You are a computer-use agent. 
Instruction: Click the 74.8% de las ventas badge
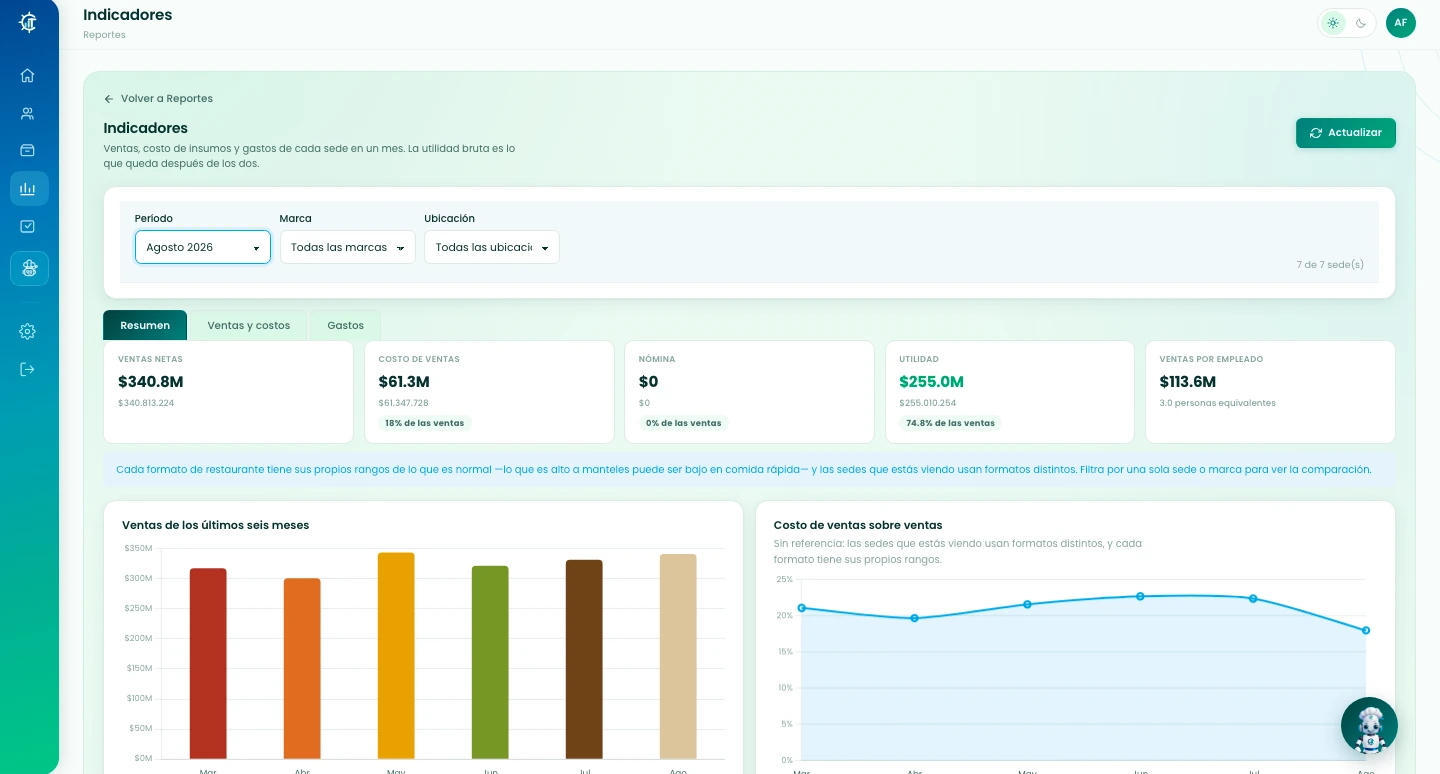point(950,423)
